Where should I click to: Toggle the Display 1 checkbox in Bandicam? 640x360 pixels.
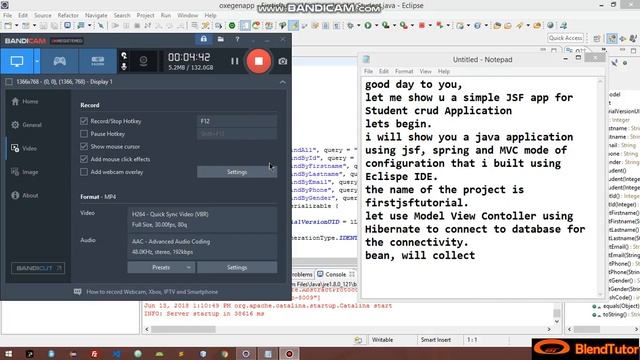point(9,82)
